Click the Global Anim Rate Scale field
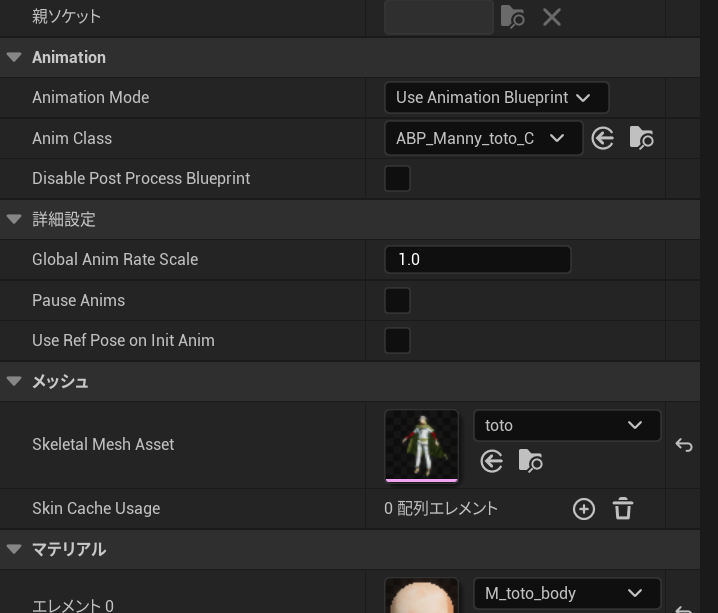The height and width of the screenshot is (613, 718). click(x=478, y=260)
